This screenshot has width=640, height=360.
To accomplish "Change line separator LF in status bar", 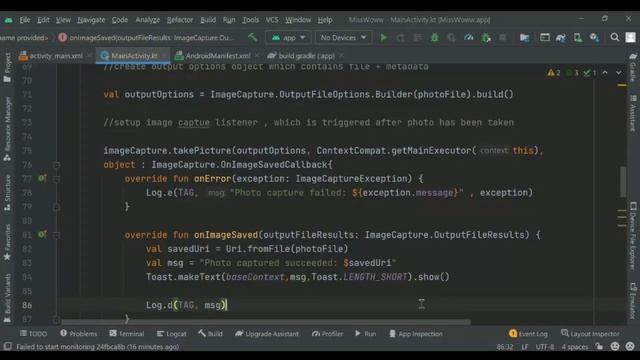I will click(x=524, y=347).
